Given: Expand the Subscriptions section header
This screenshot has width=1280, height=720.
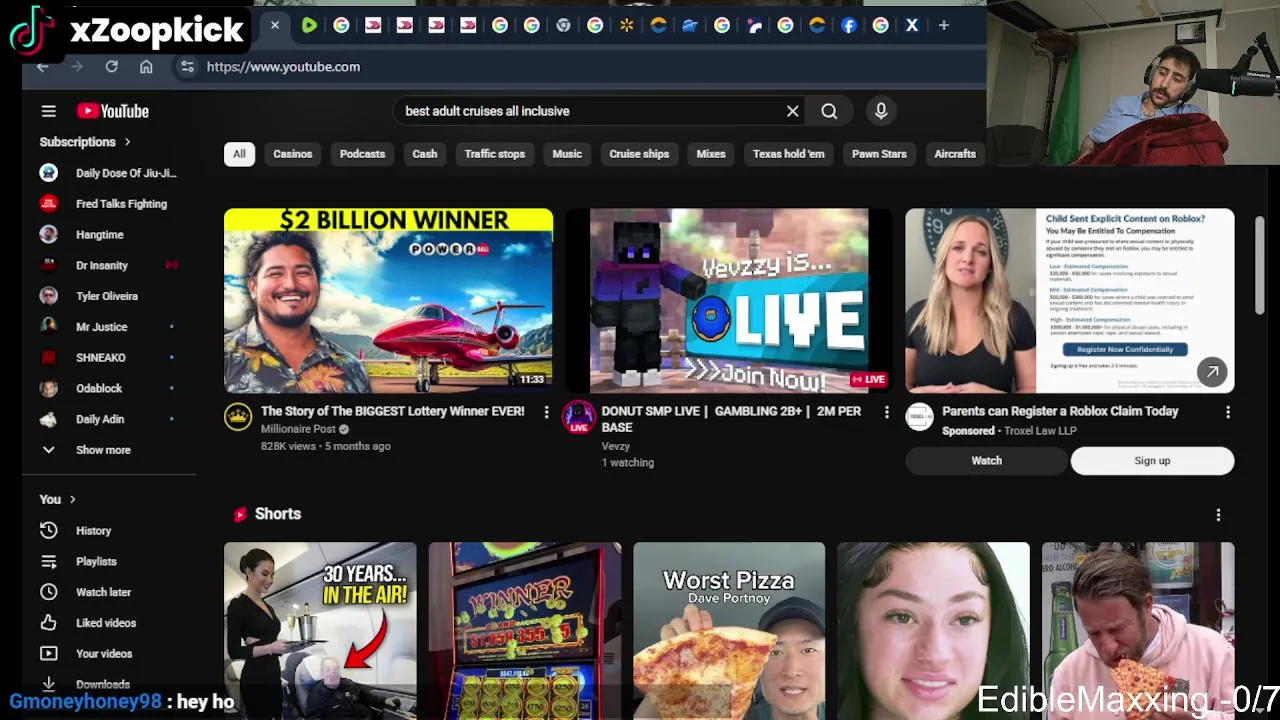Looking at the screenshot, I should pos(85,142).
